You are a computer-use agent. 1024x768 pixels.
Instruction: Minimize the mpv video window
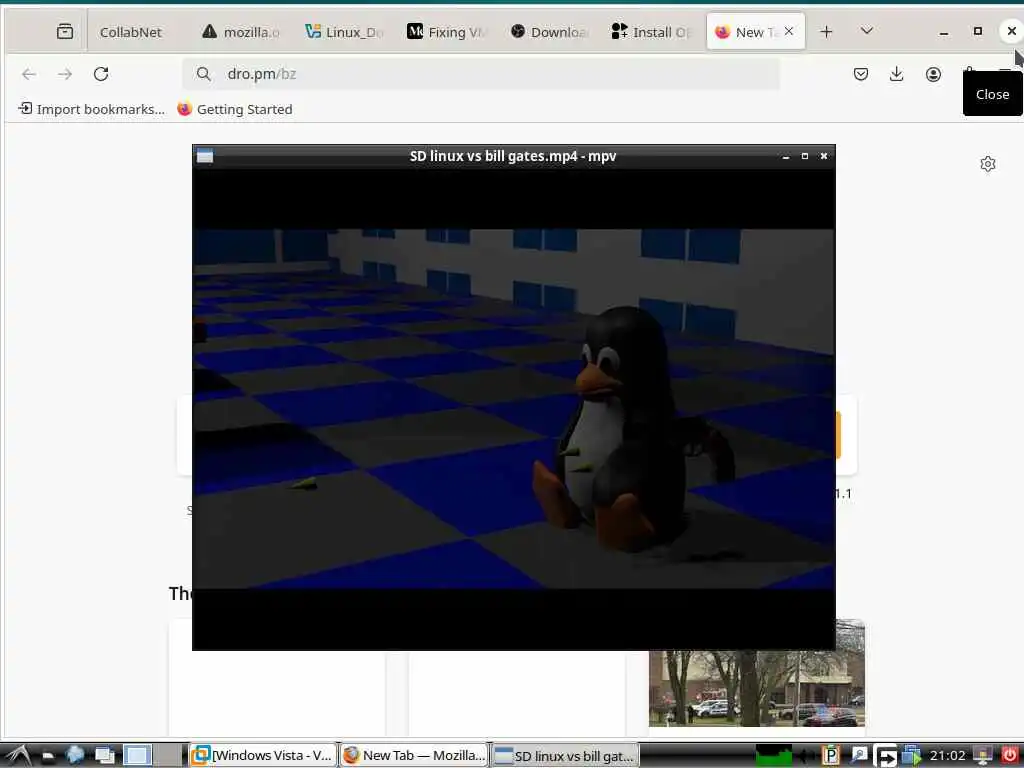pyautogui.click(x=786, y=156)
